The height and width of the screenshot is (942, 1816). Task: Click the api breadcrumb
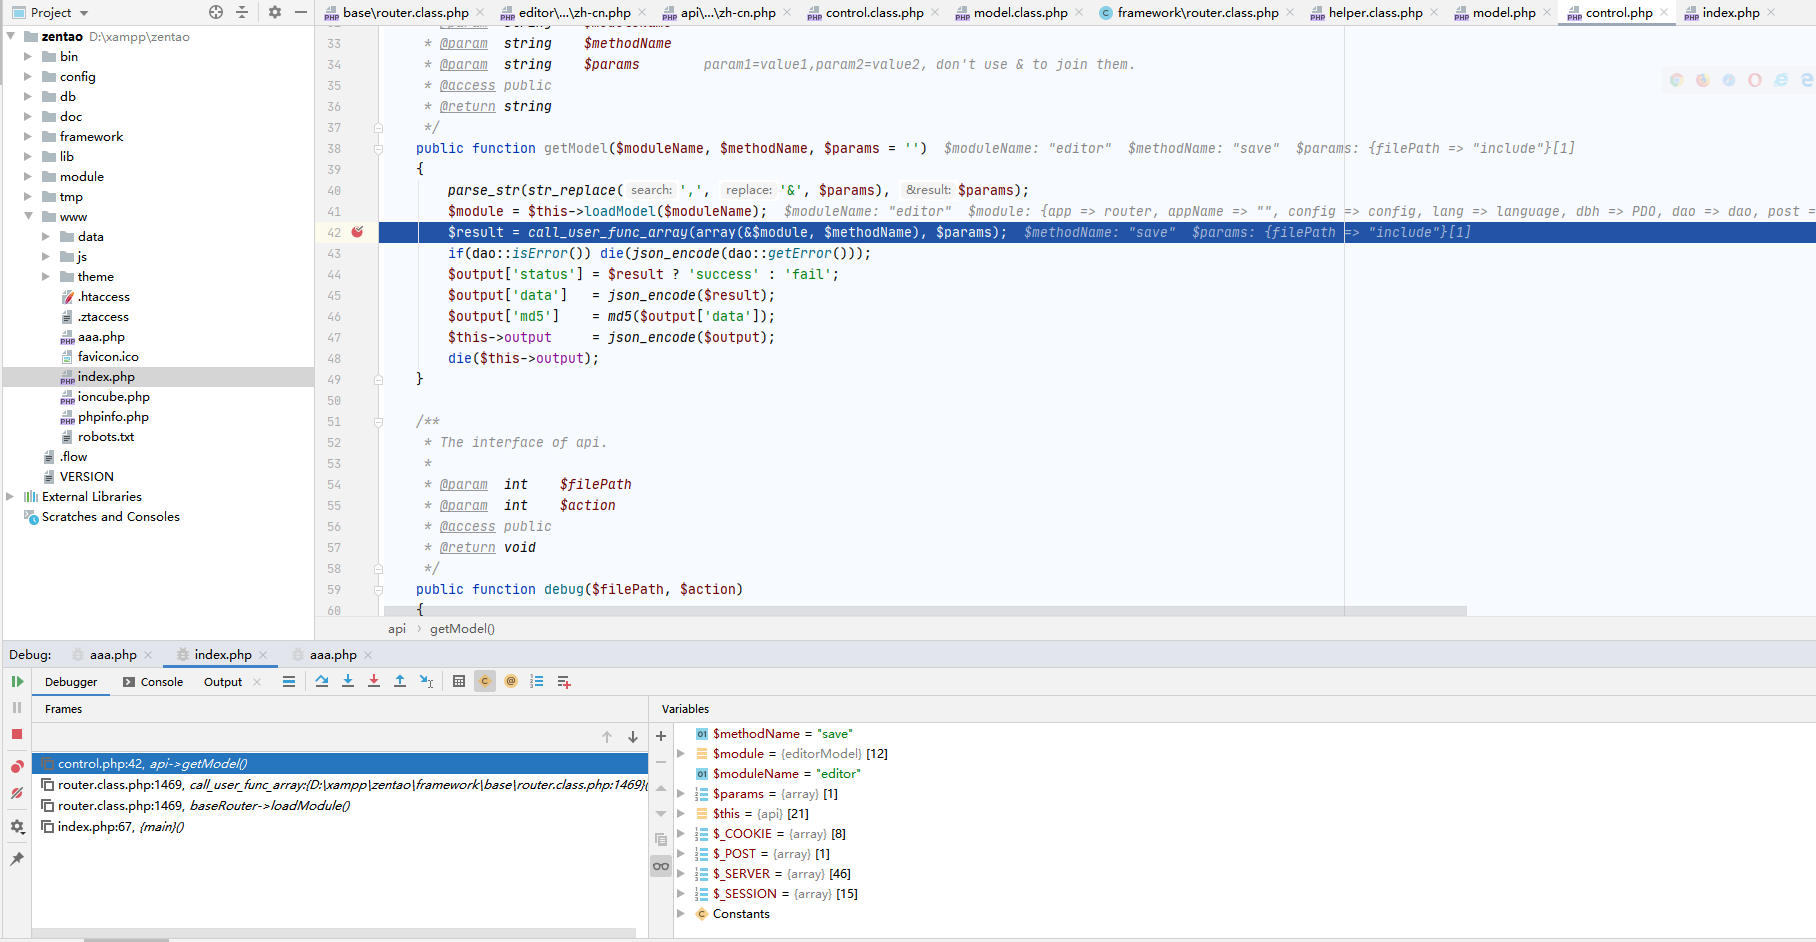pos(397,629)
